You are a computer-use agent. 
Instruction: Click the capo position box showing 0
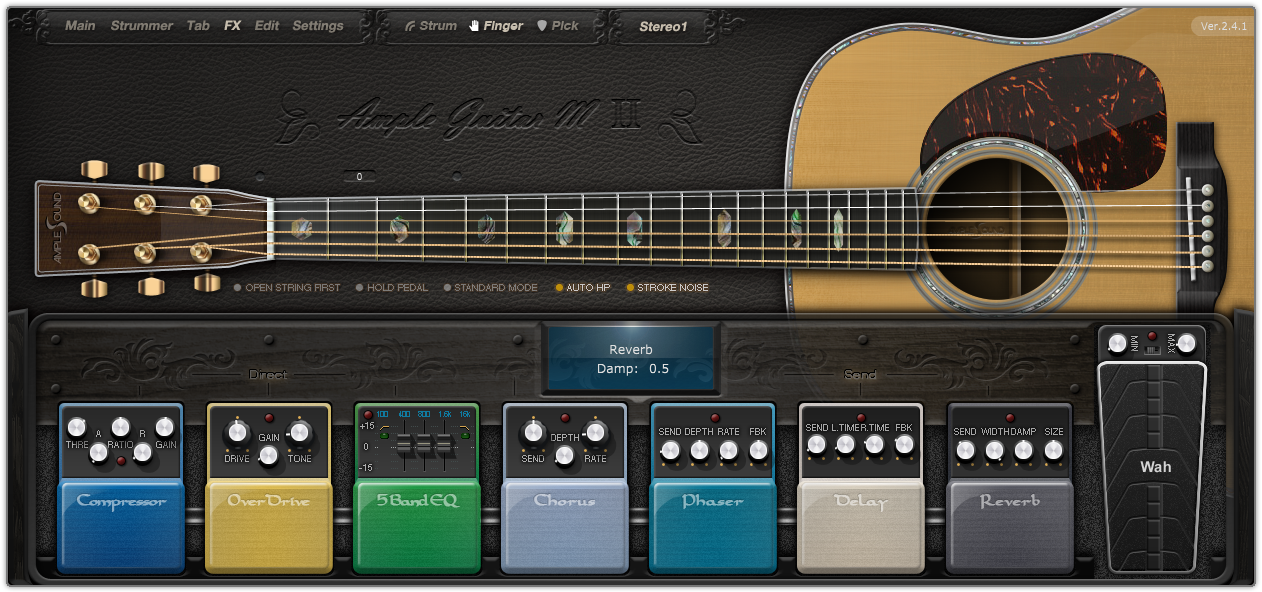[358, 177]
